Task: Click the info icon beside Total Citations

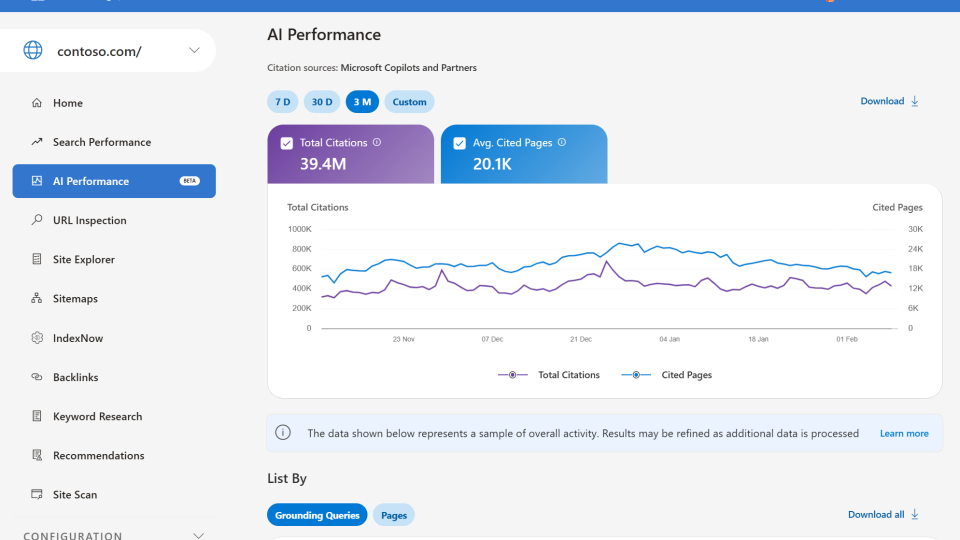Action: (x=377, y=142)
